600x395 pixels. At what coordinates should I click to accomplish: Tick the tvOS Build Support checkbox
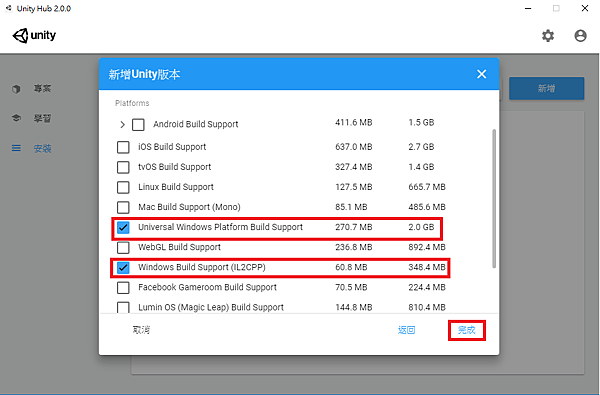tap(123, 167)
